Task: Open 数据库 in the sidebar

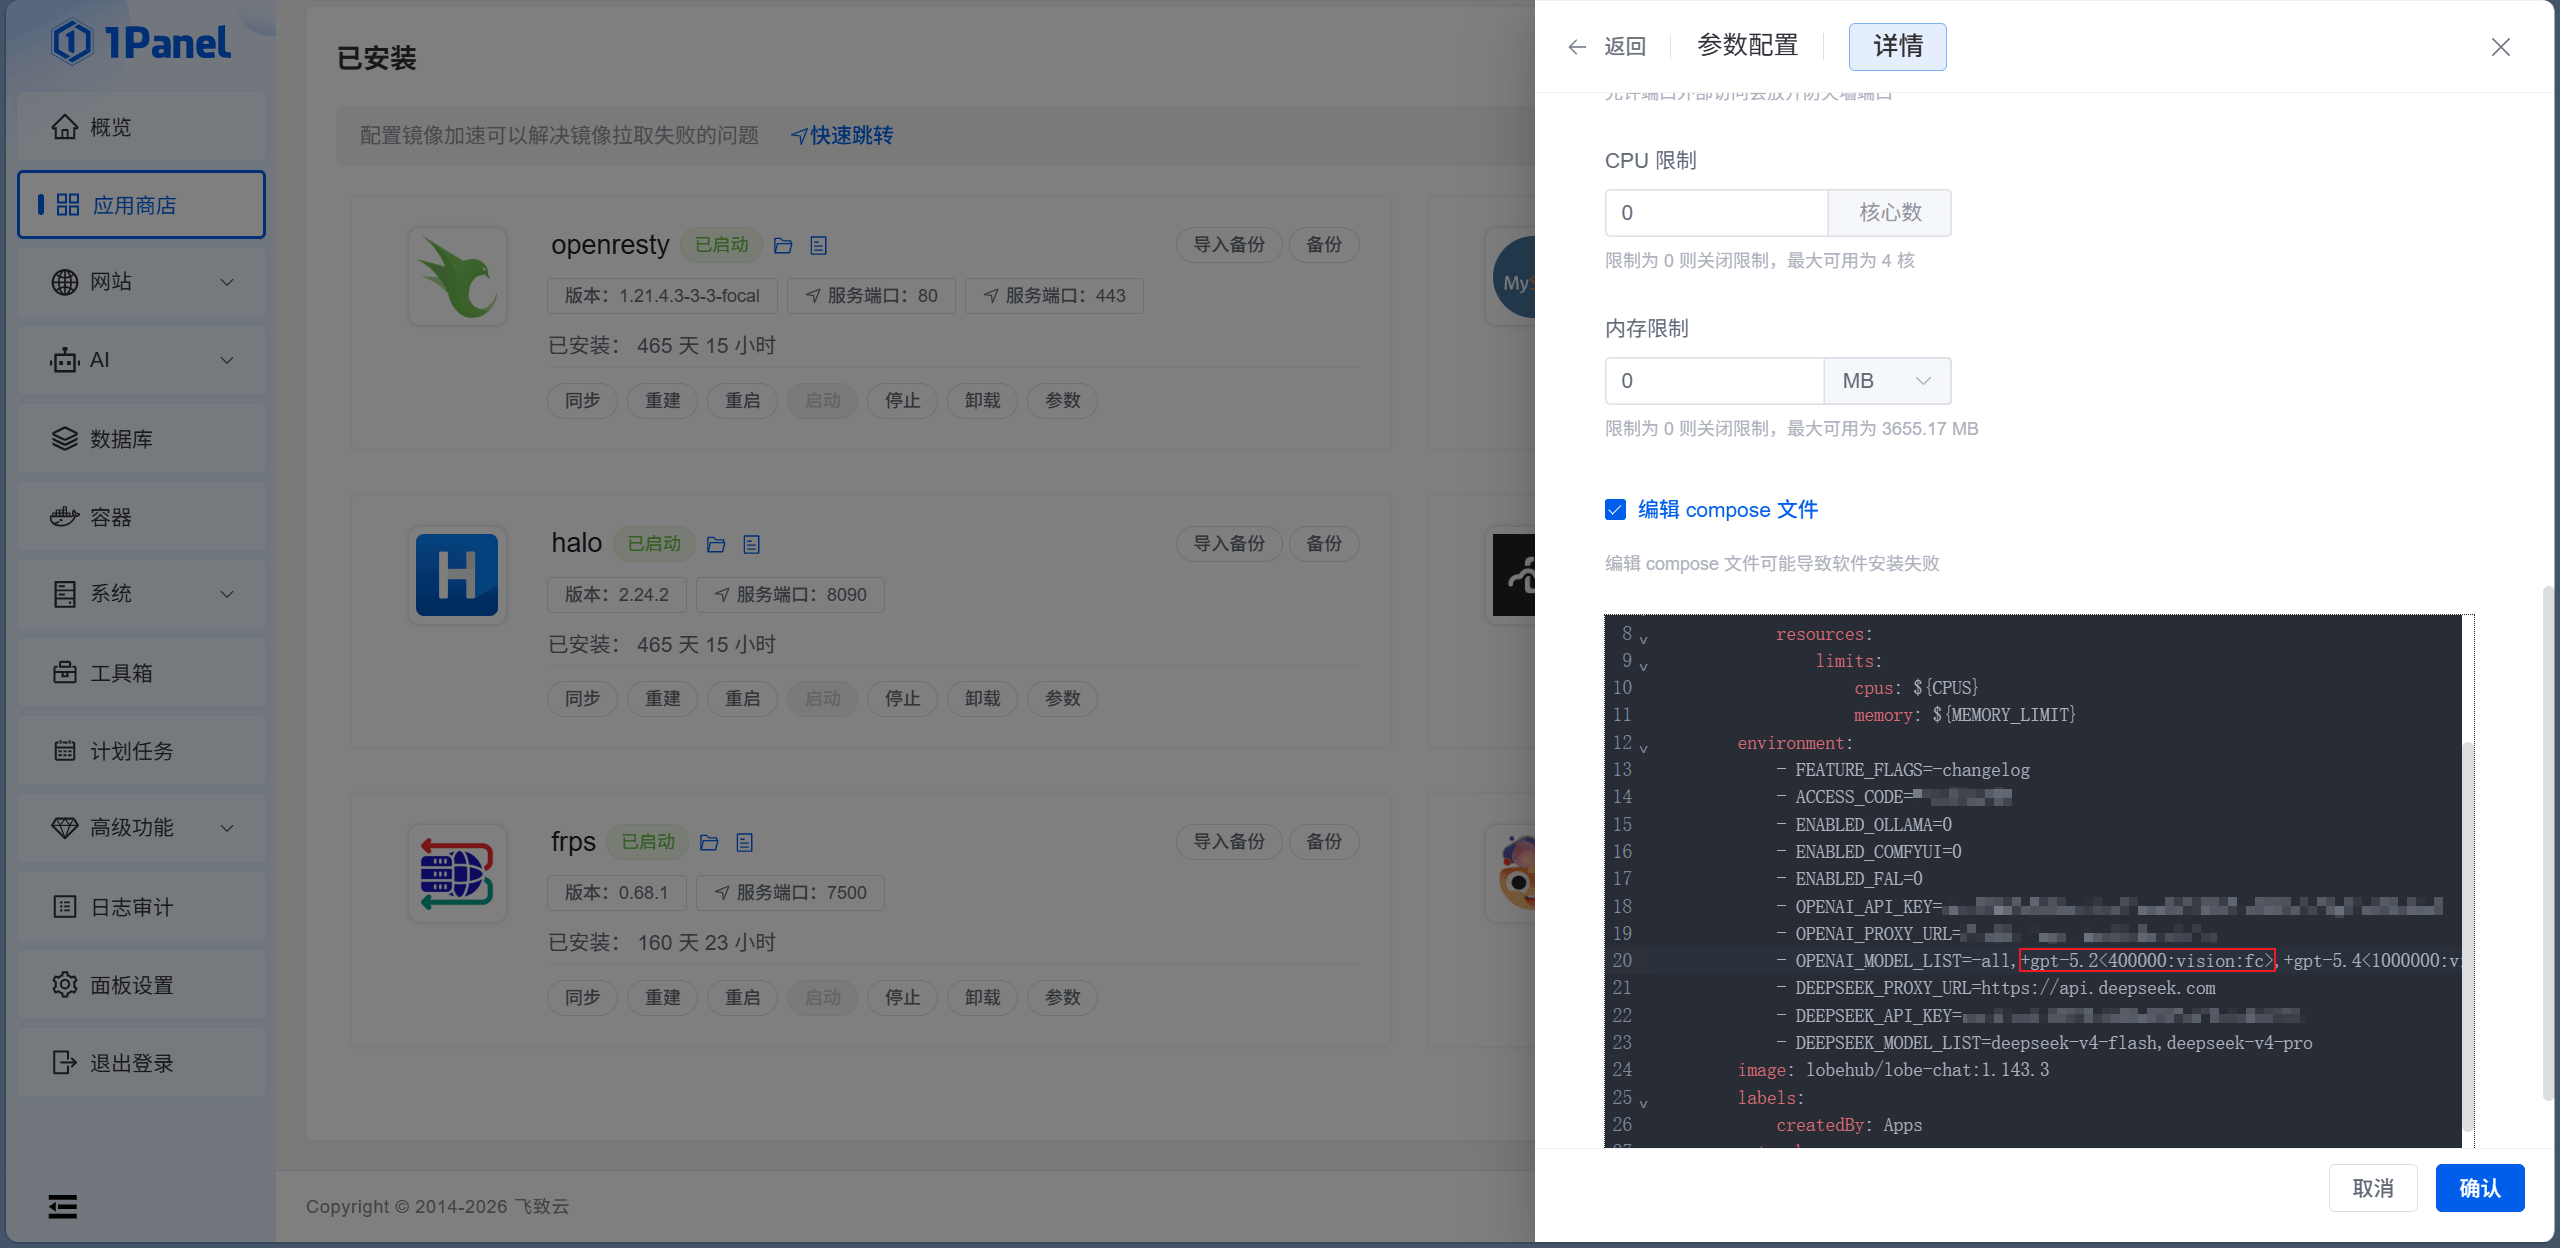Action: tap(141, 439)
